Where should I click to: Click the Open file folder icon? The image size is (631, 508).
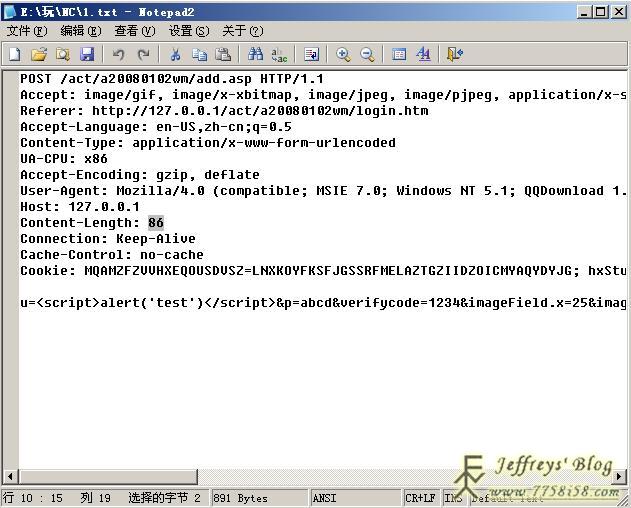coord(39,54)
